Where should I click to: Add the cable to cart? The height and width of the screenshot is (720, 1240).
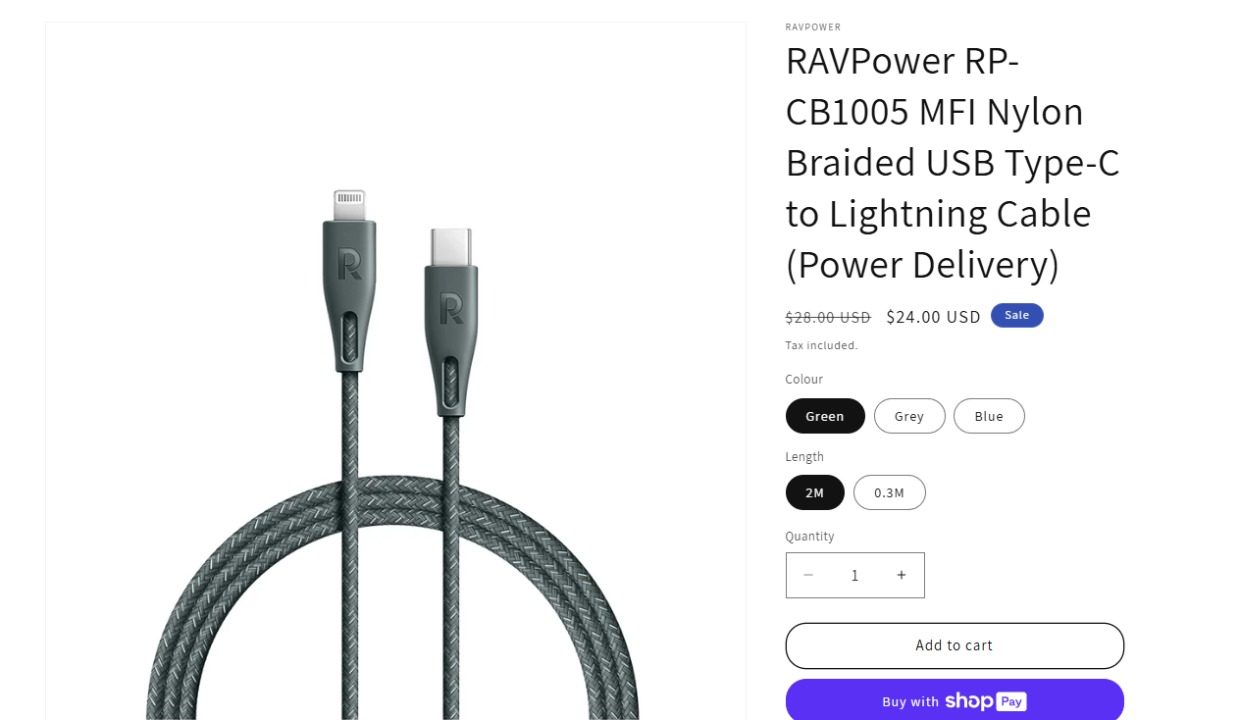(x=954, y=646)
